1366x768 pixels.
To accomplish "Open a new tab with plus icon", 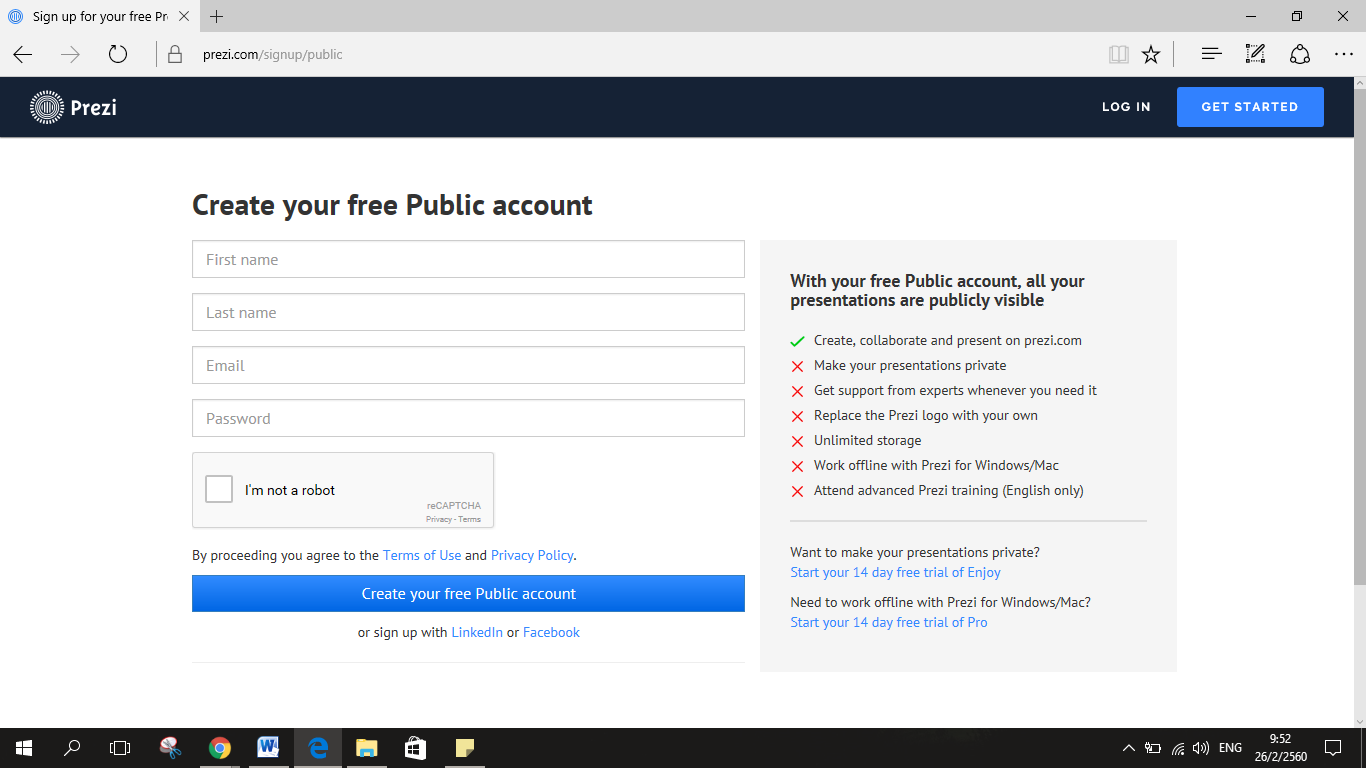I will (x=217, y=16).
